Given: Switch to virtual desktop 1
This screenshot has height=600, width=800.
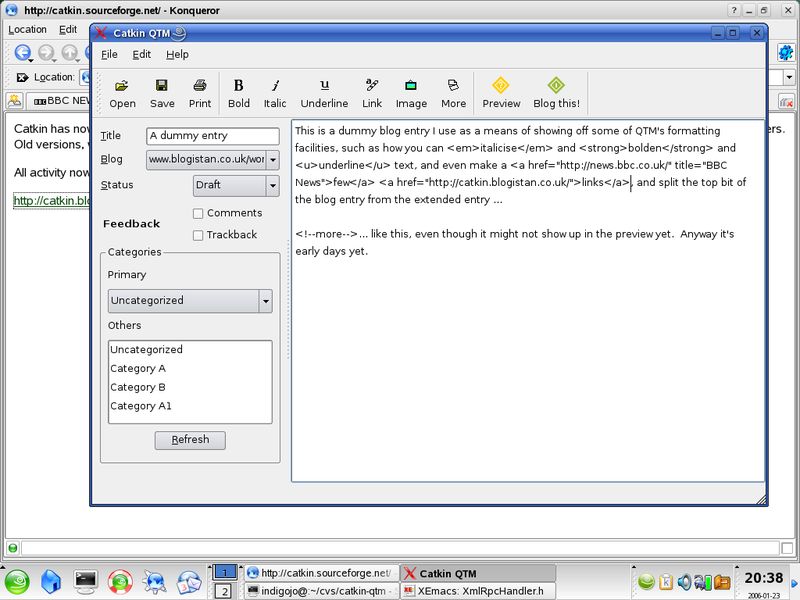Looking at the screenshot, I should 224,572.
